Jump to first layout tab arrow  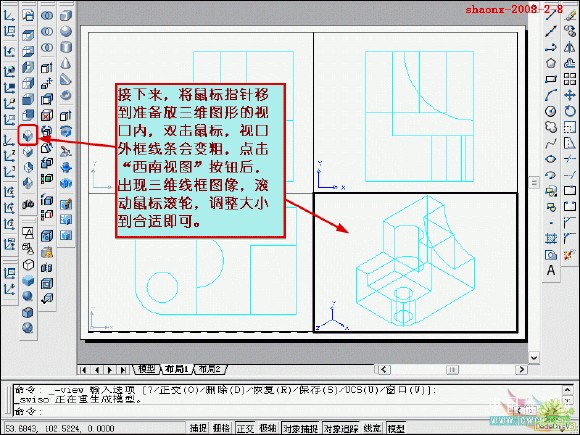pos(83,369)
